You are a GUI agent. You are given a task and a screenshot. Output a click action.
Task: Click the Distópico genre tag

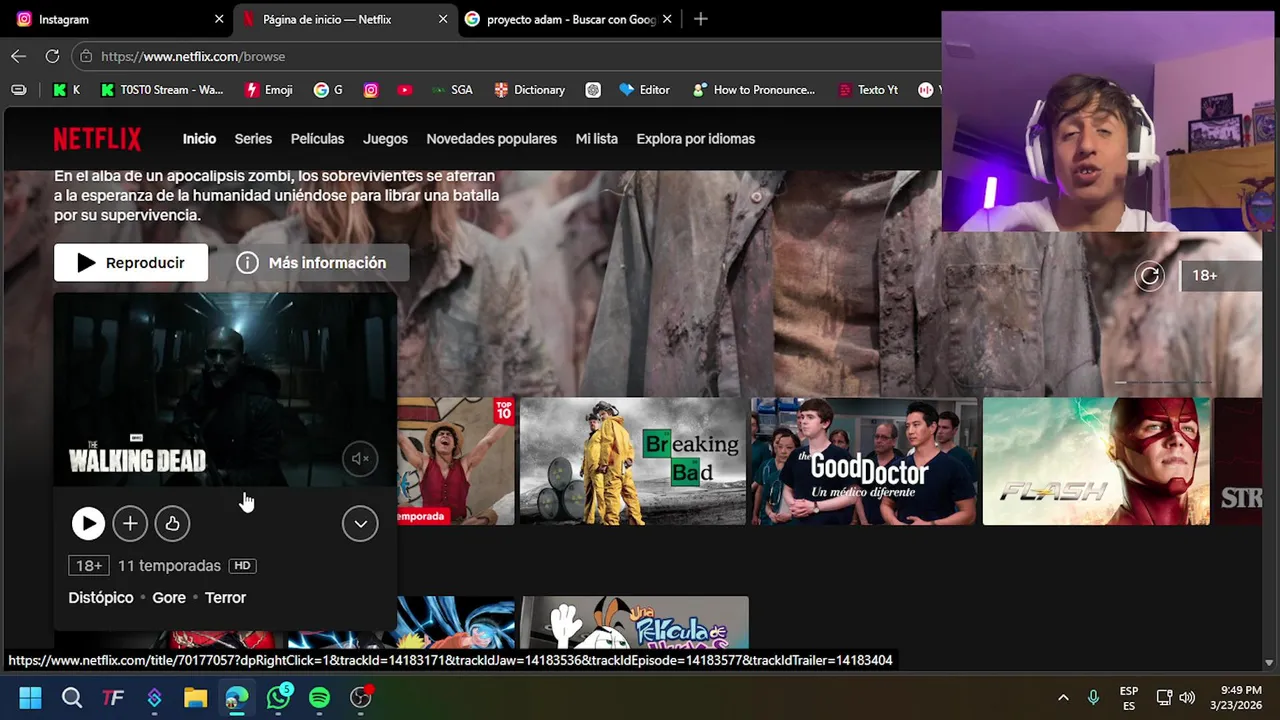pyautogui.click(x=101, y=597)
